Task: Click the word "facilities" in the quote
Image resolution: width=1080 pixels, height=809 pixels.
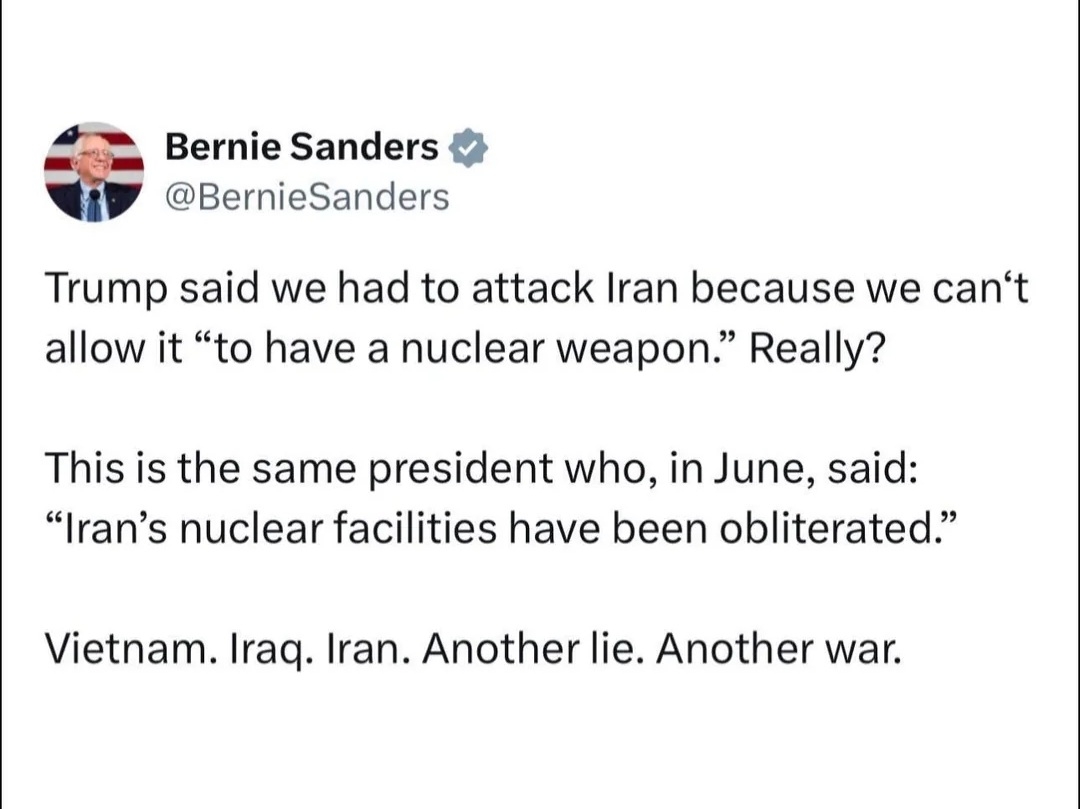Action: (413, 529)
